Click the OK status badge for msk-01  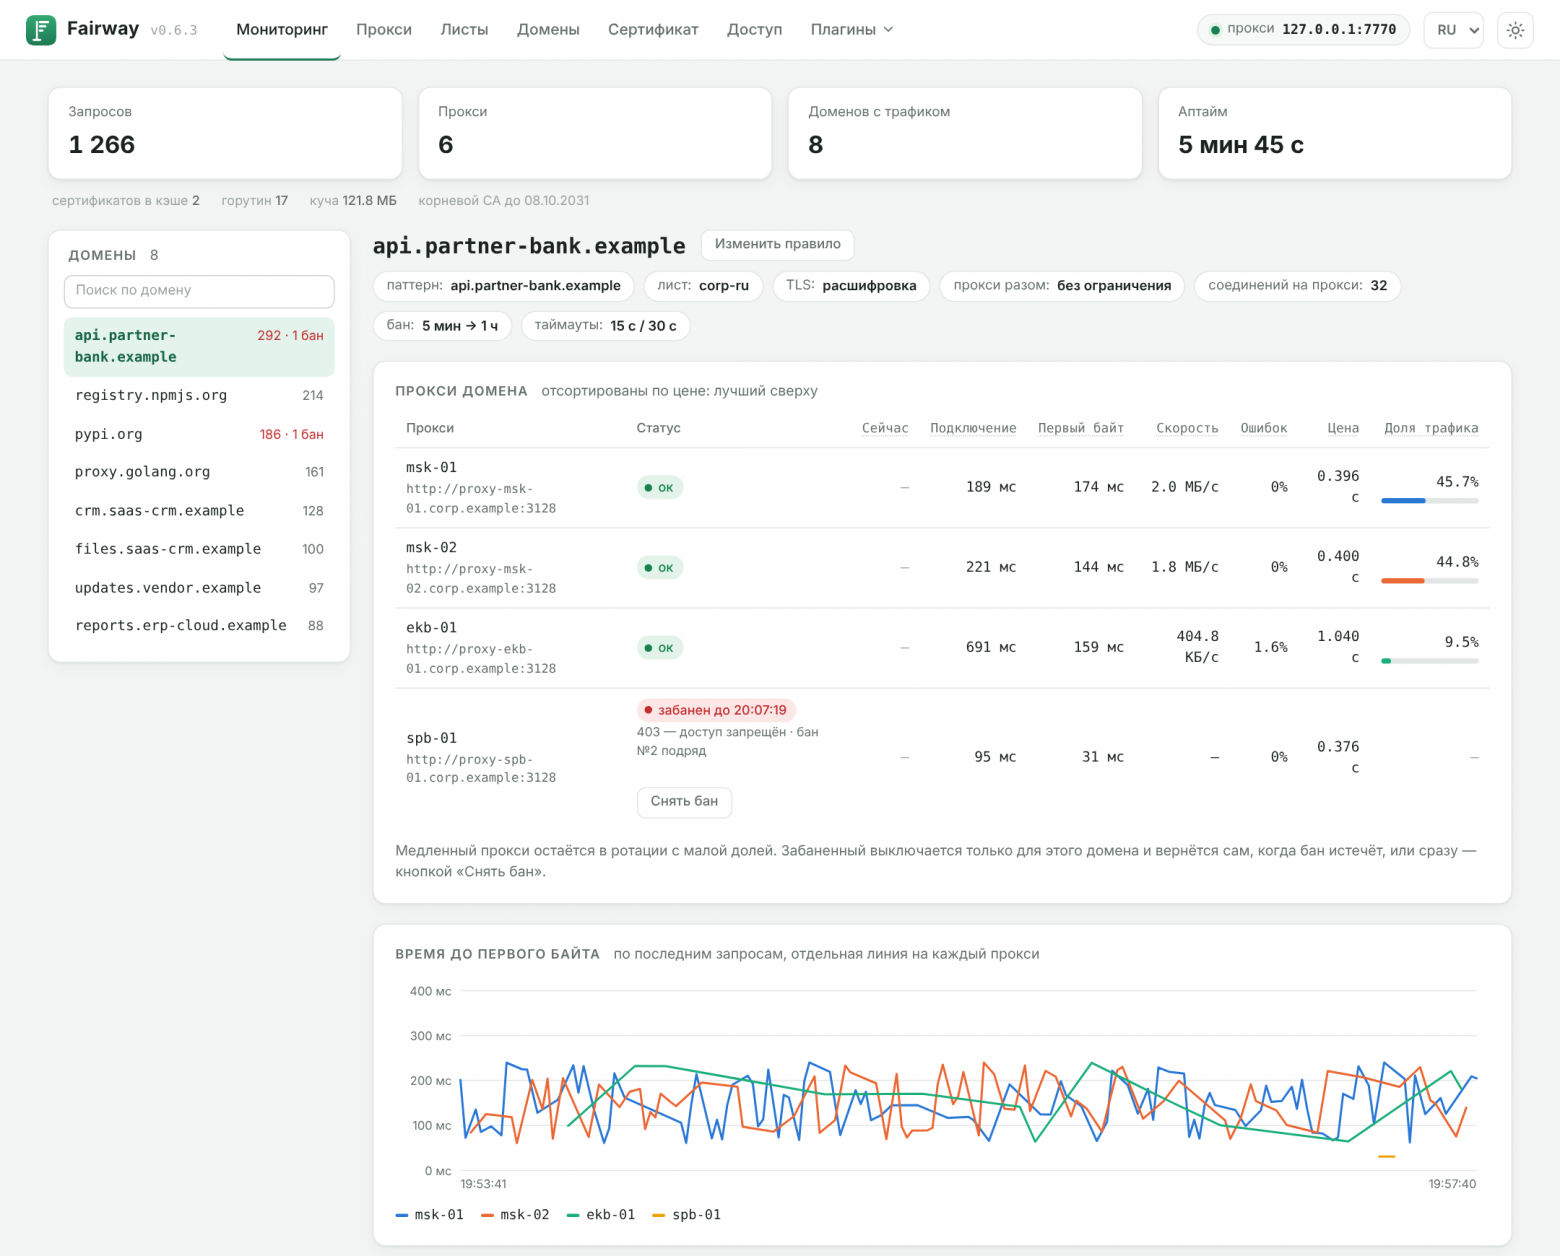coord(660,488)
